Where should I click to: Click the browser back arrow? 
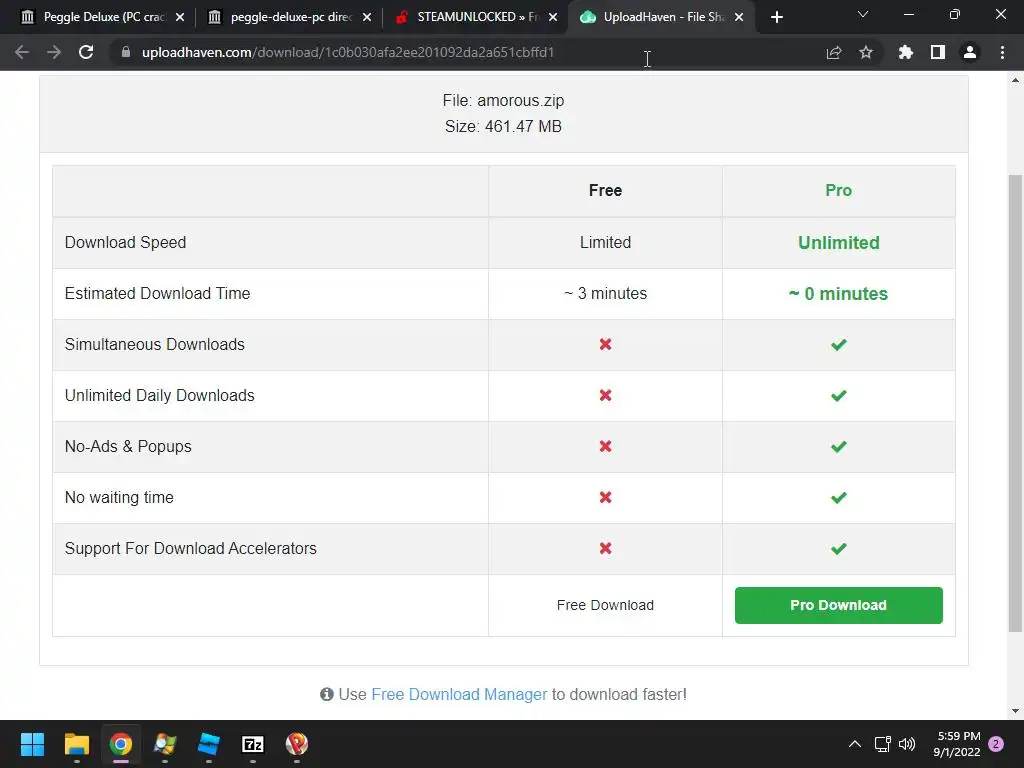(22, 52)
